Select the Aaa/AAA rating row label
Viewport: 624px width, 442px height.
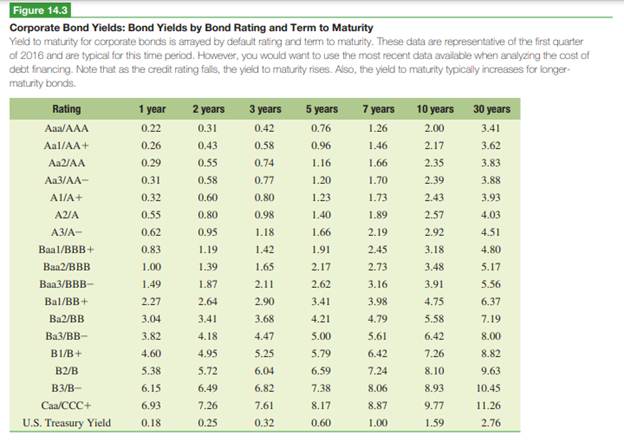coord(67,128)
